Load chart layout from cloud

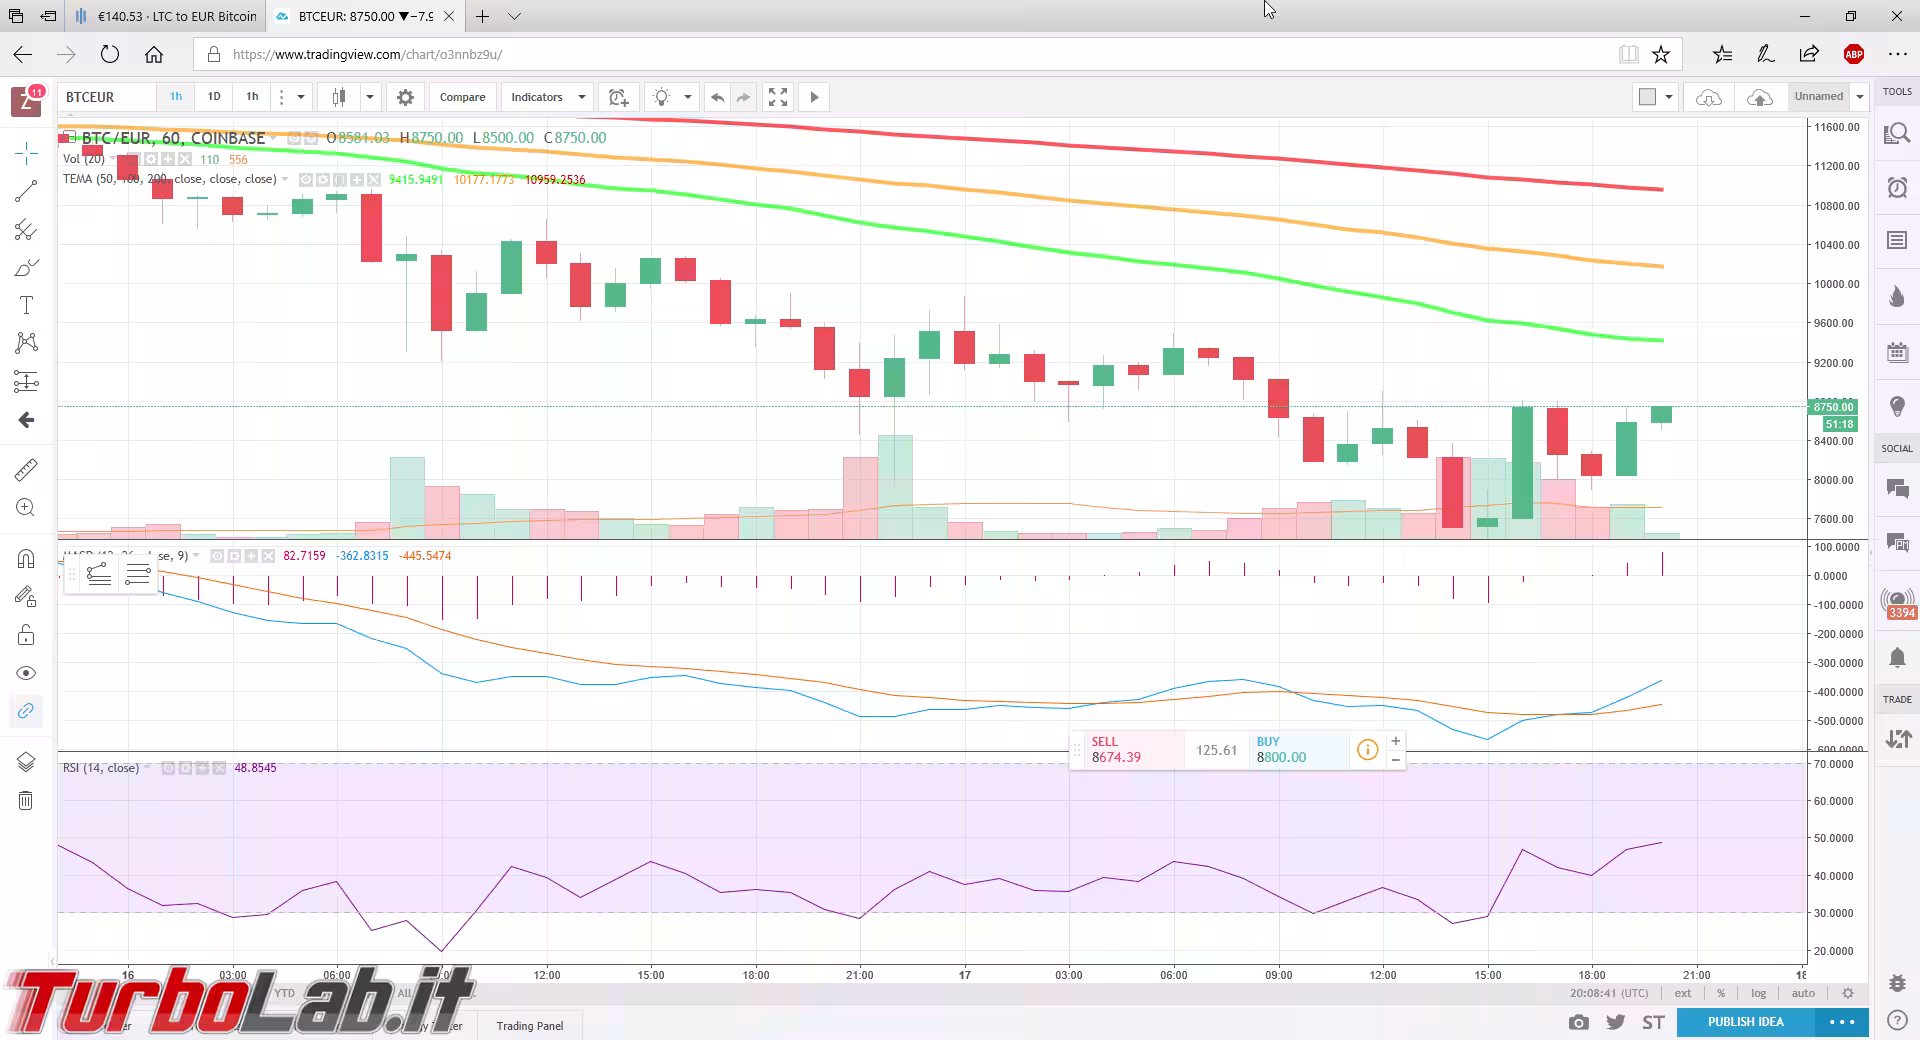coord(1709,97)
